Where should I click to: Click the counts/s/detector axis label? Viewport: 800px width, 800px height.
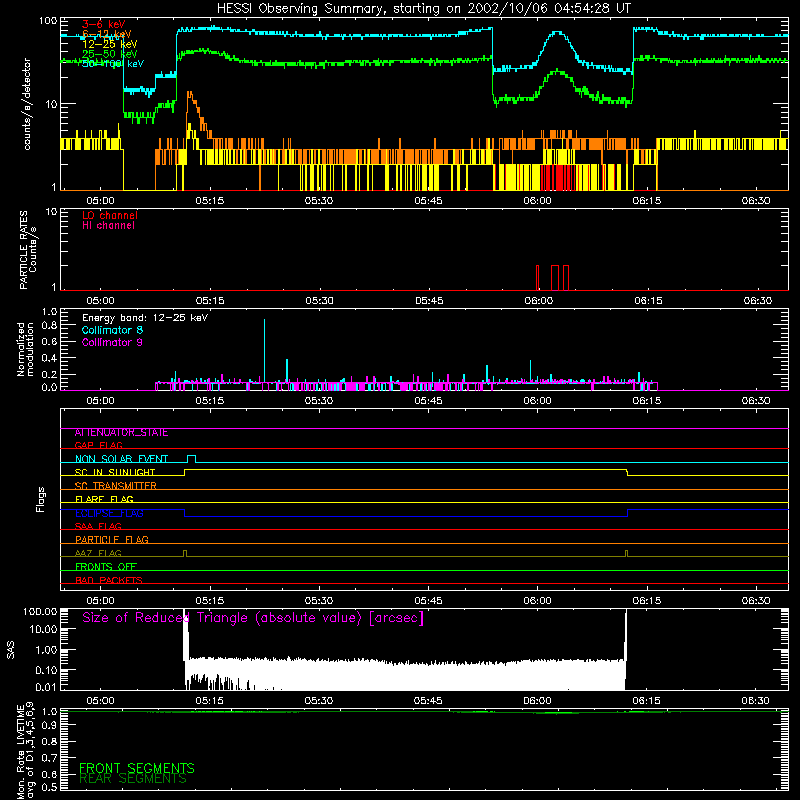pyautogui.click(x=27, y=104)
